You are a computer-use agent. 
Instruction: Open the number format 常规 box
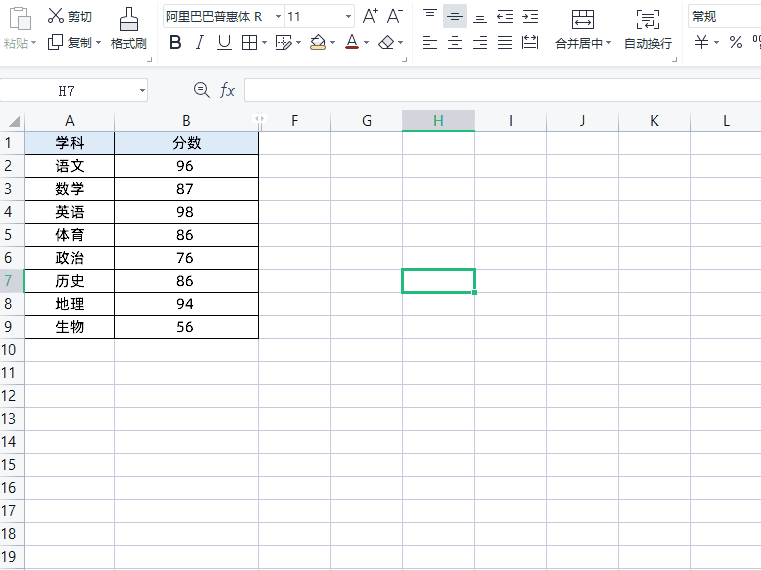[x=725, y=17]
